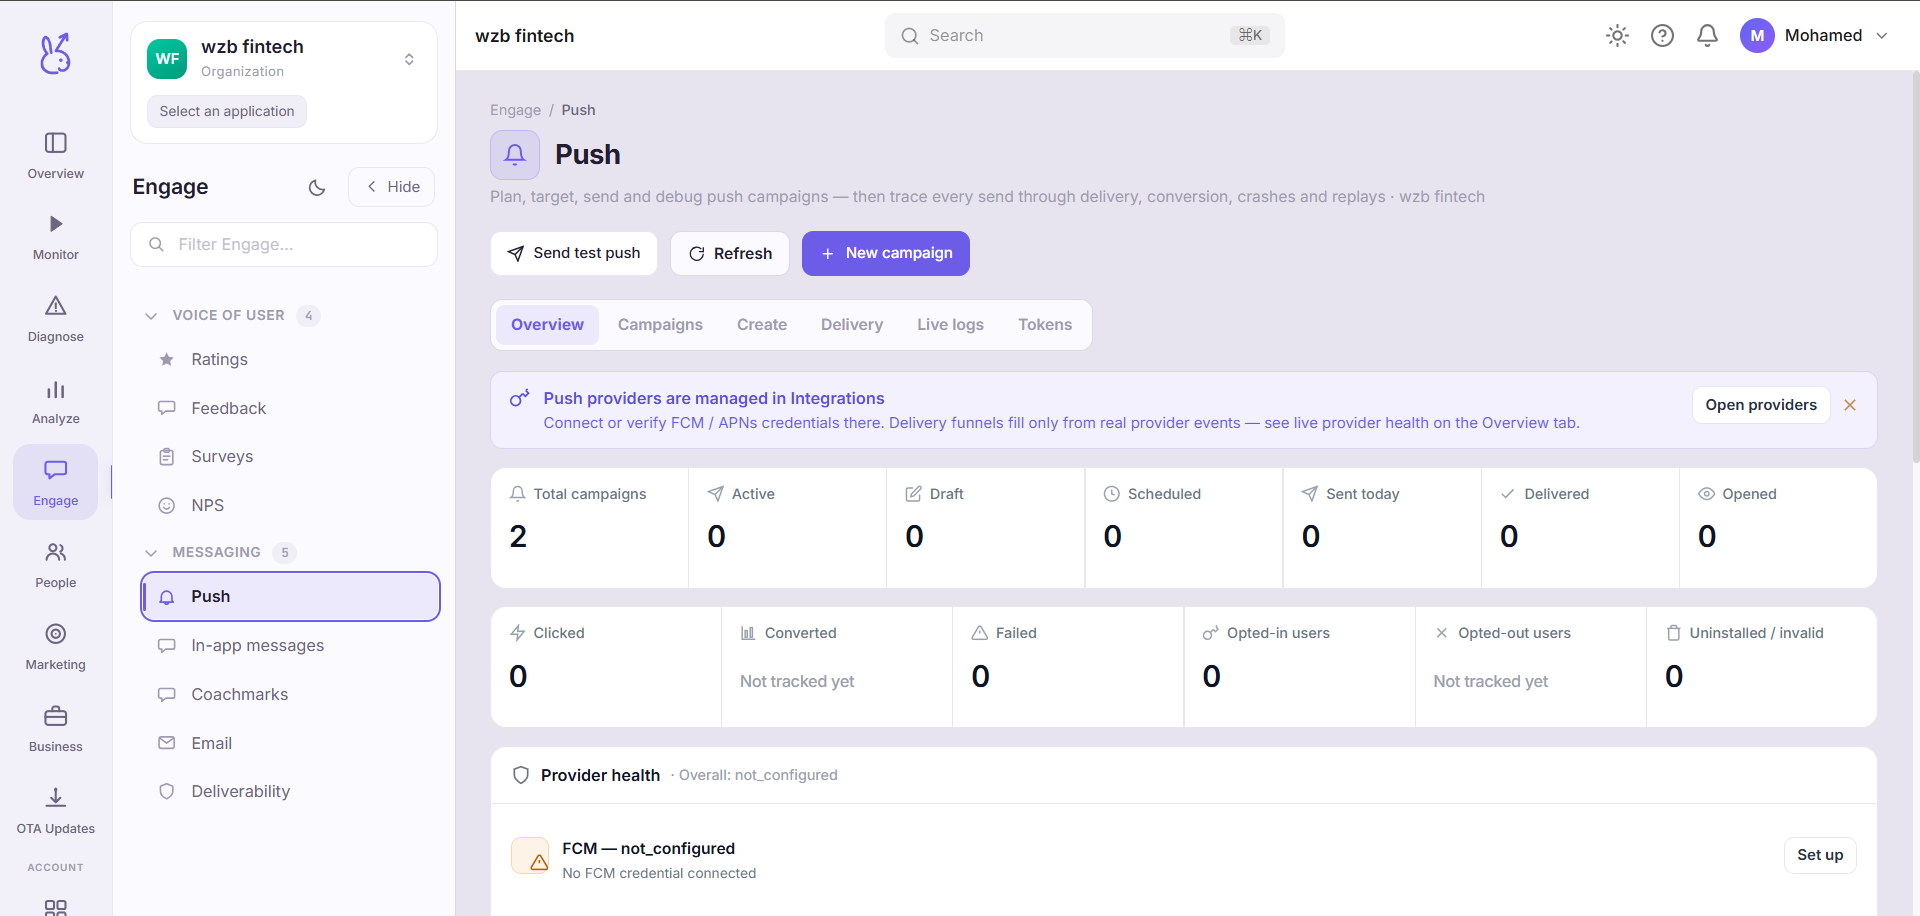Follow the Engage breadcrumb link
Viewport: 1920px width, 916px height.
tap(515, 110)
